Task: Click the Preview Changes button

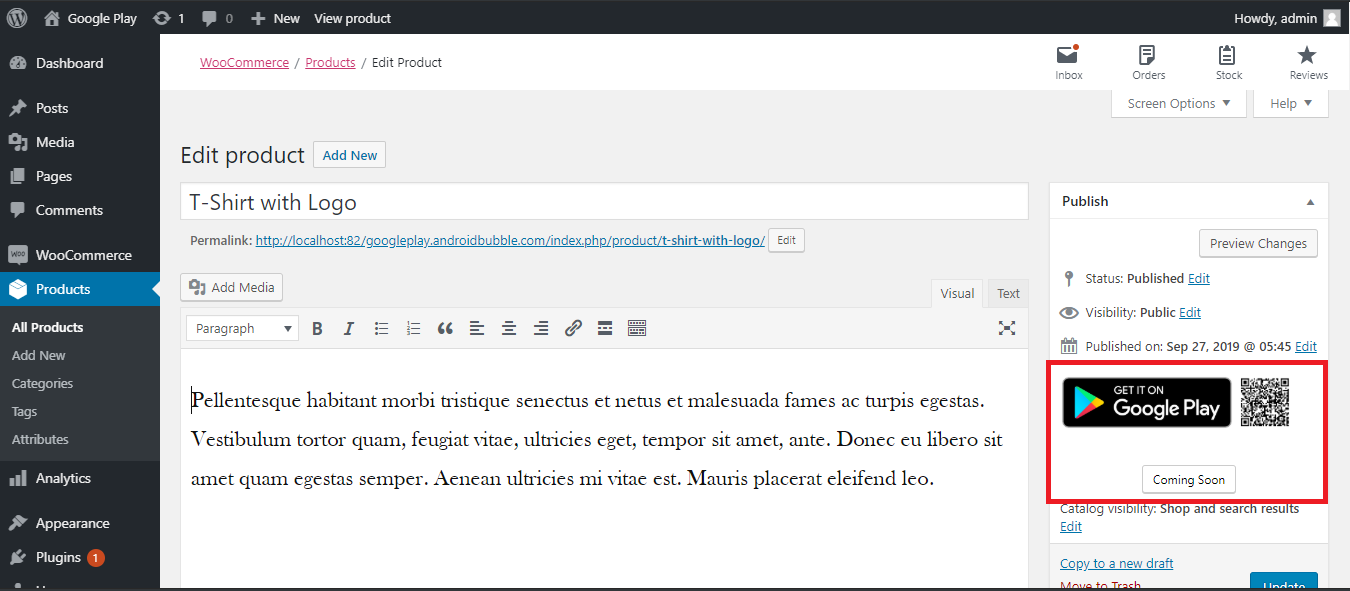Action: click(x=1258, y=243)
